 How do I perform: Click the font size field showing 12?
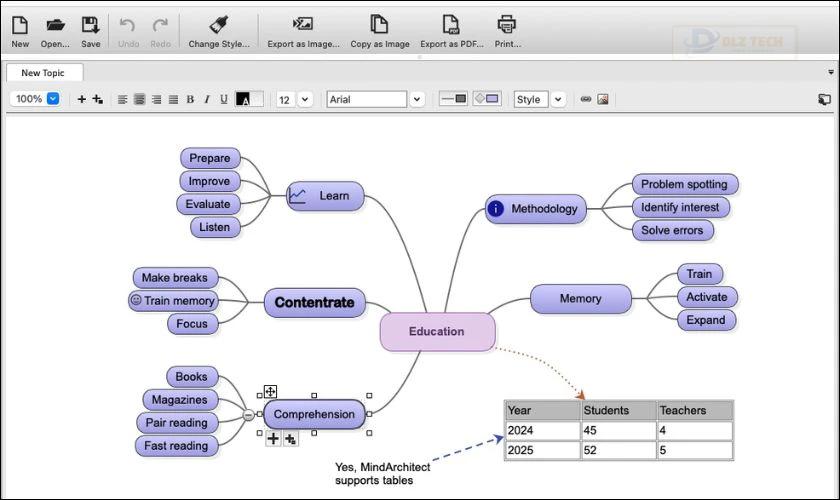(x=286, y=100)
